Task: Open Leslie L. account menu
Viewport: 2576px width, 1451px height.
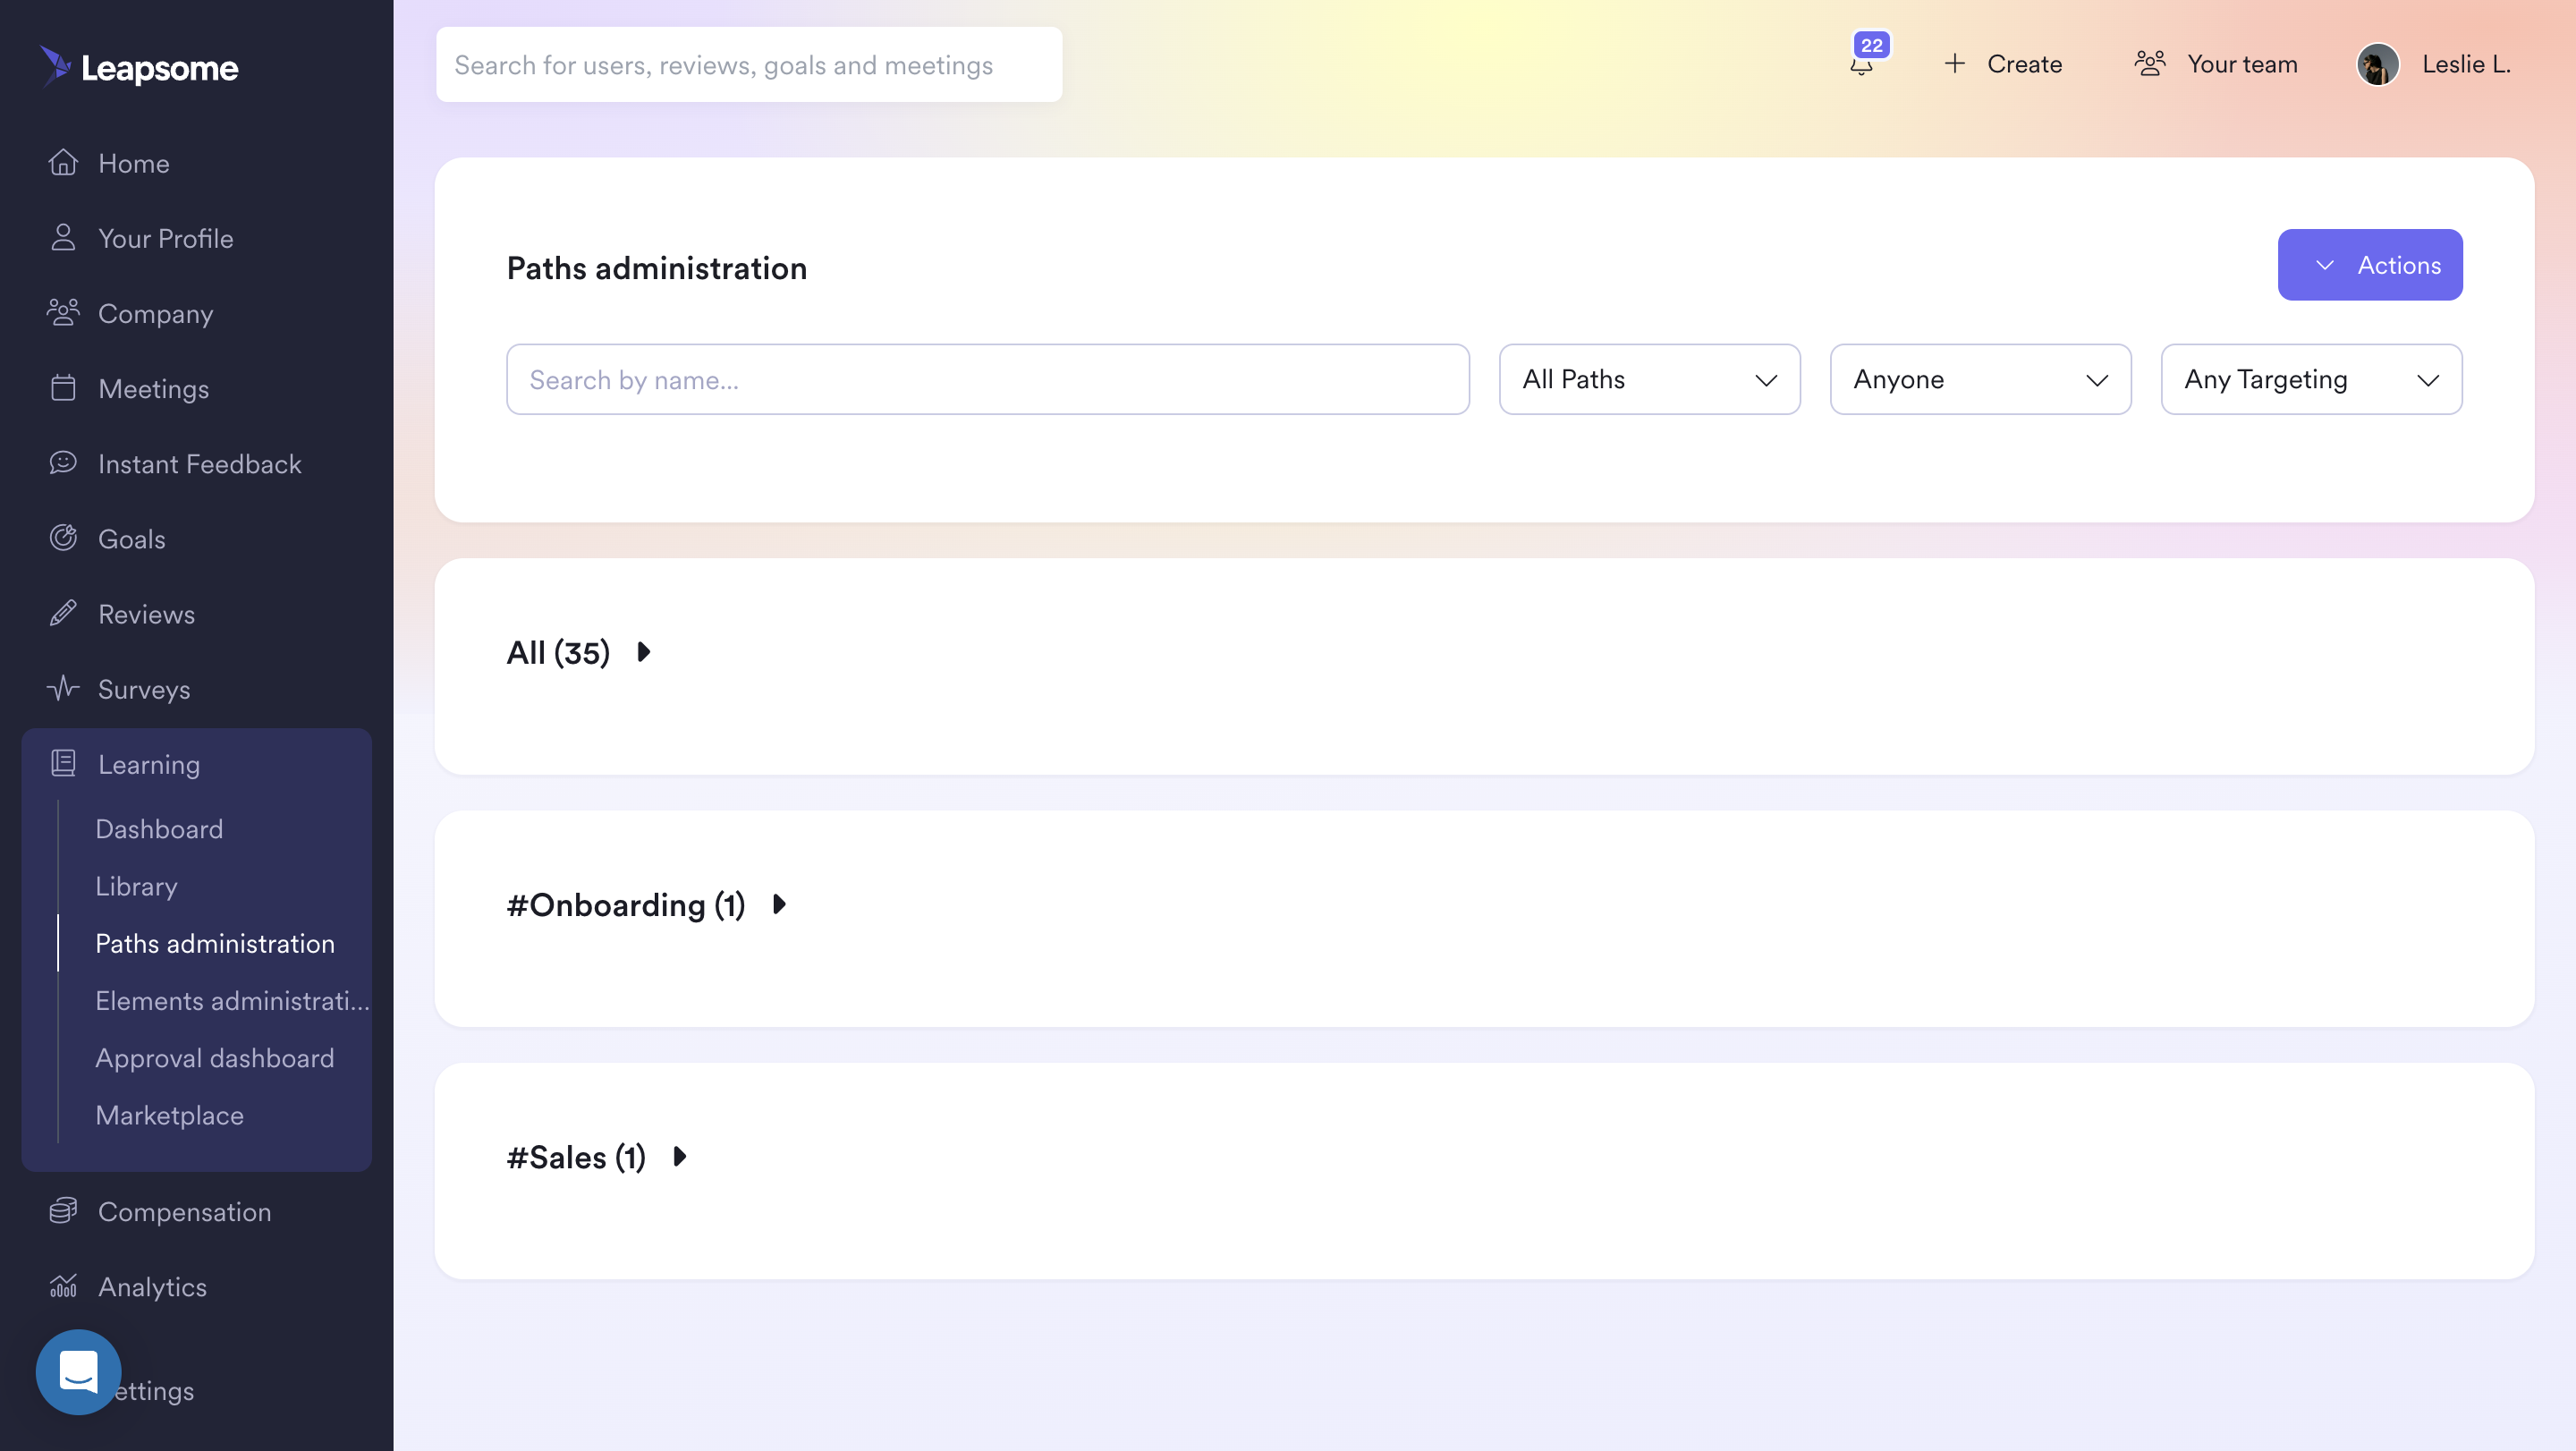Action: click(2433, 65)
